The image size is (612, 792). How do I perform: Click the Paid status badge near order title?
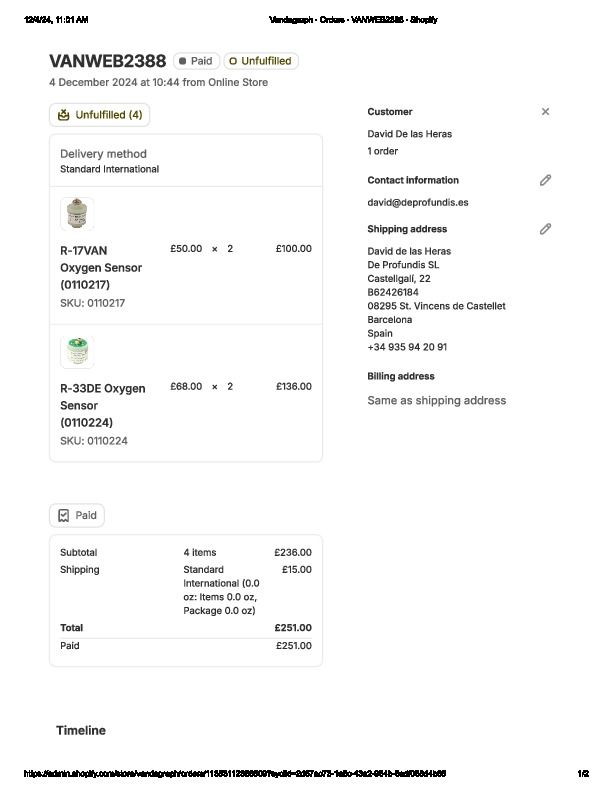(x=196, y=61)
